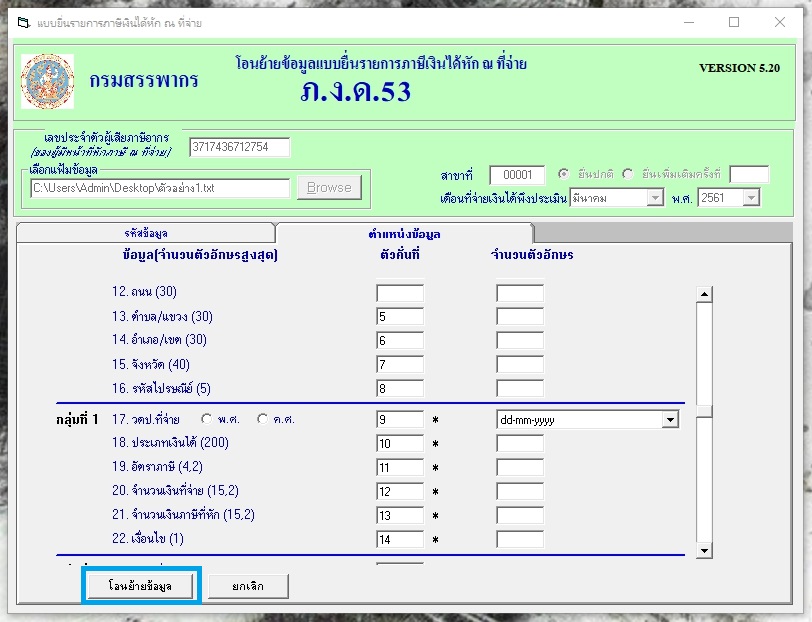
Task: Focus the character count field for 18. ประเภทเงินได้
Action: (520, 443)
